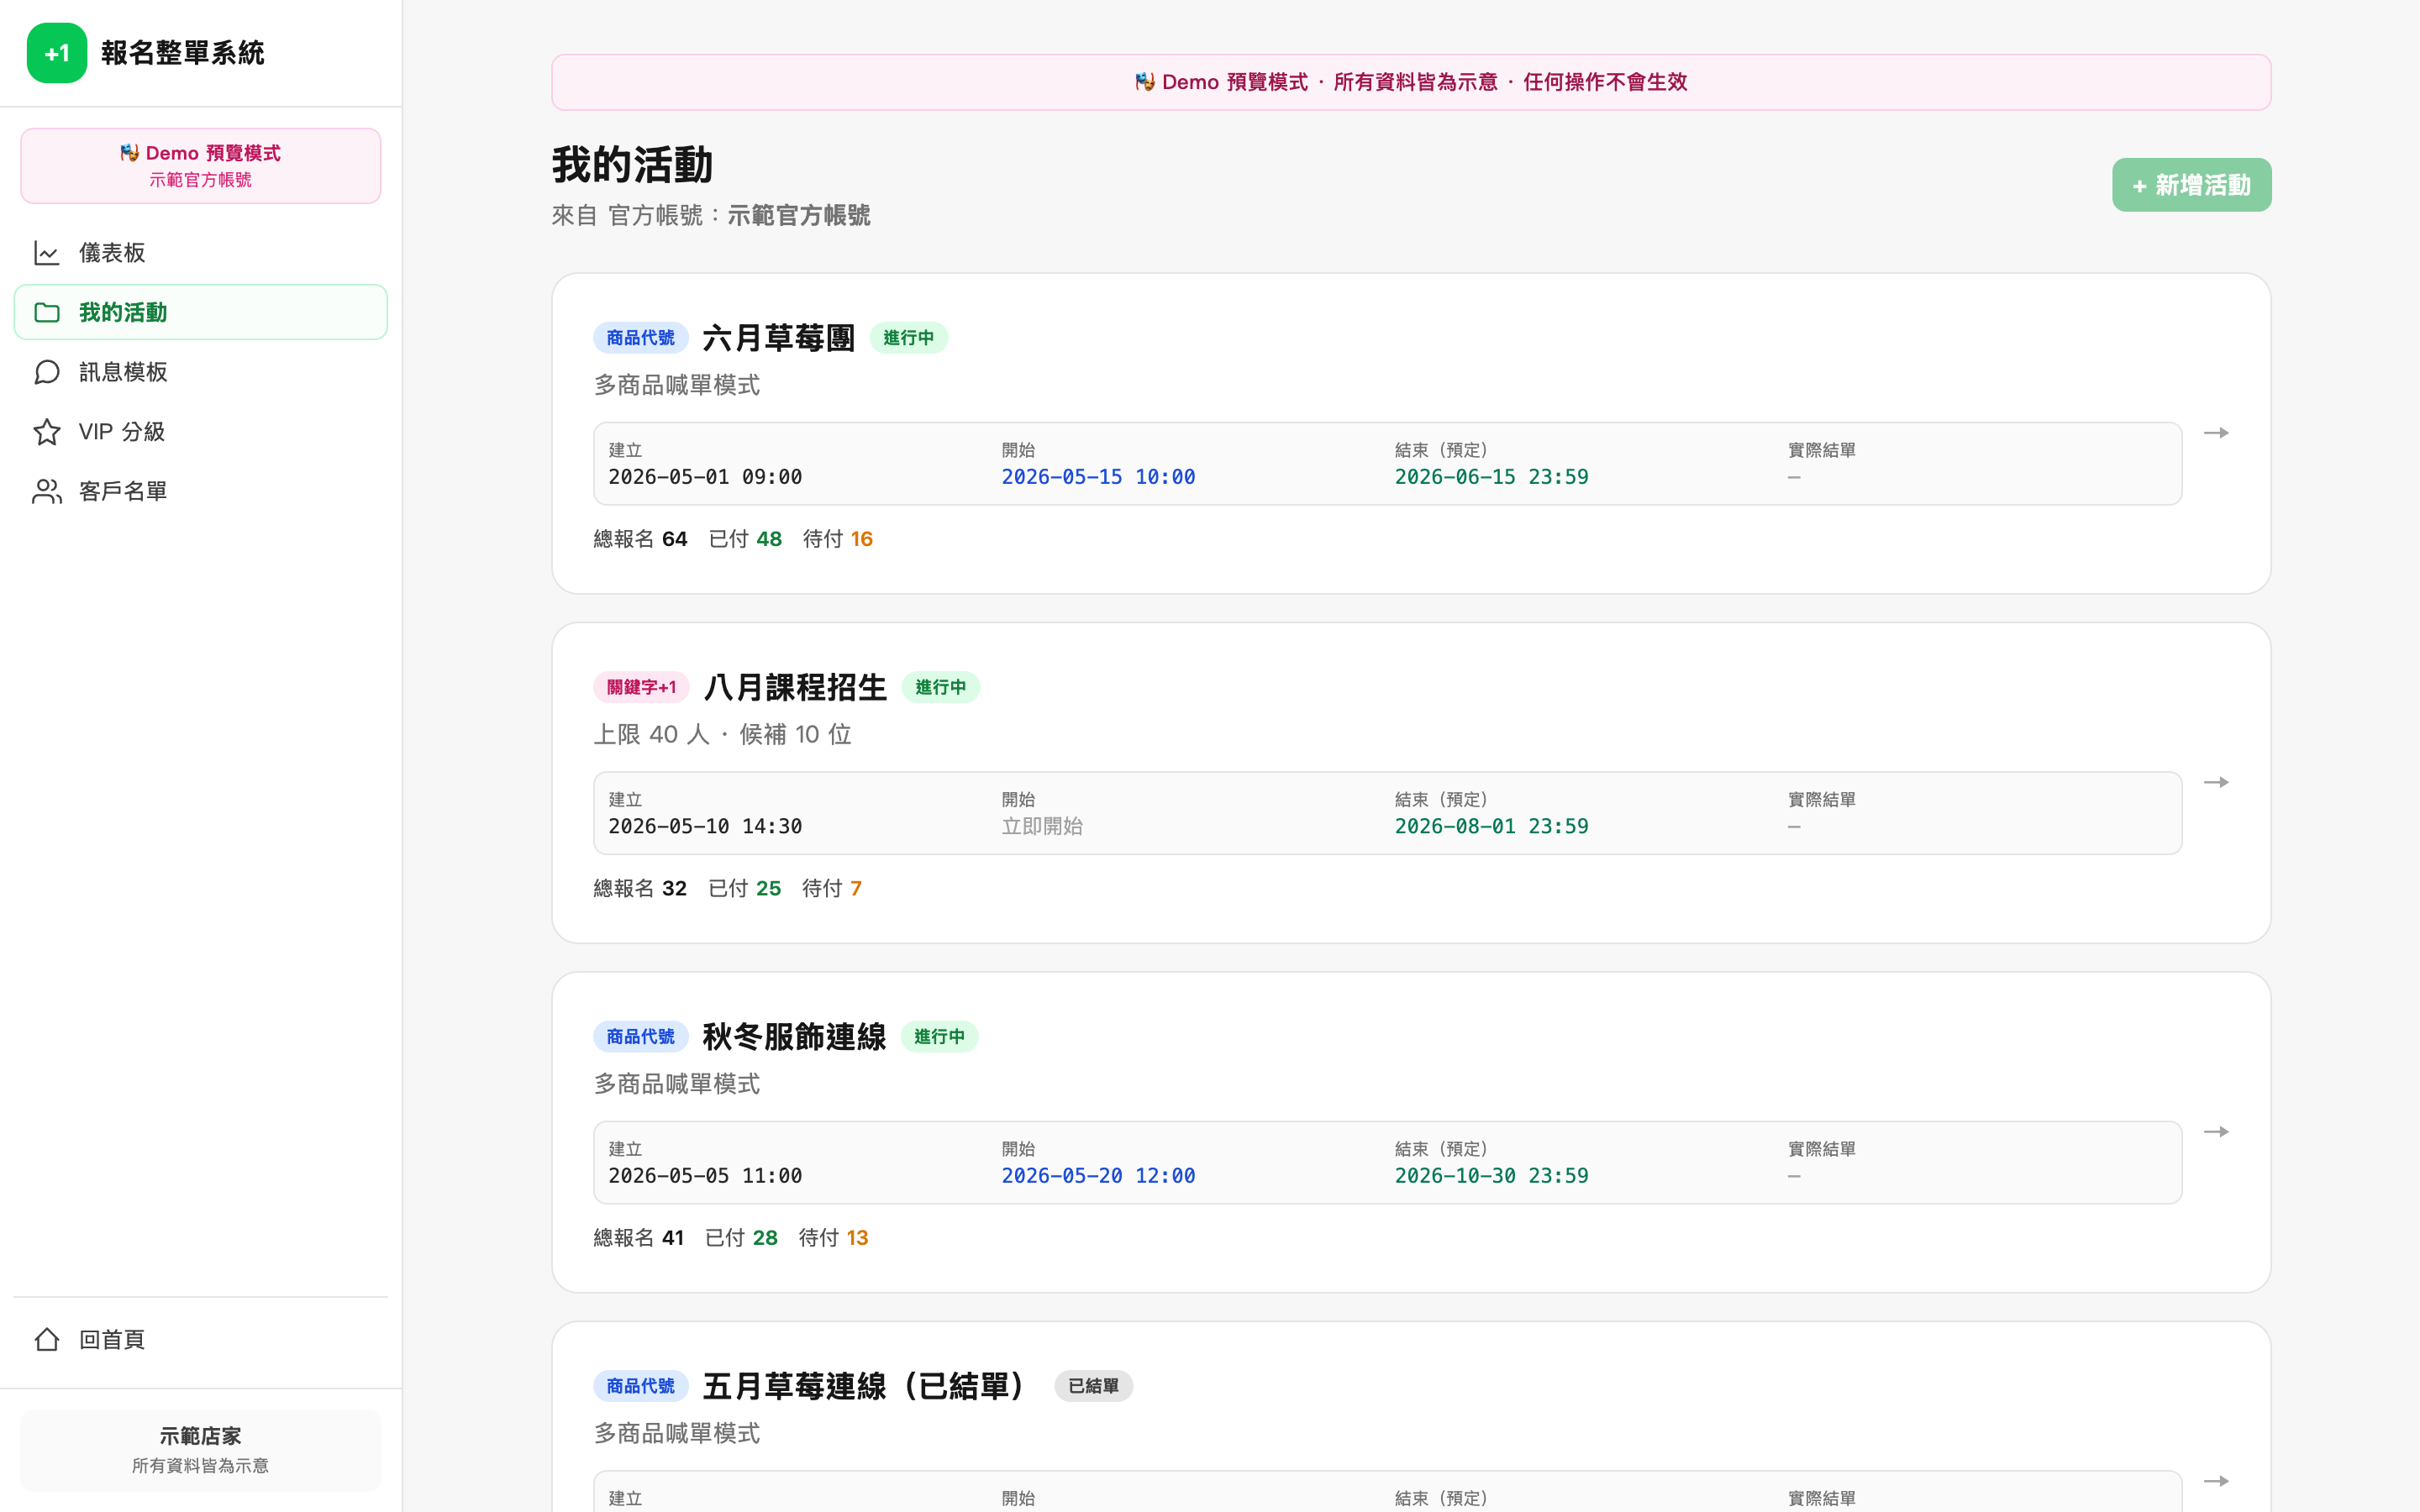
Task: Click 總報名 41 count
Action: click(x=639, y=1238)
